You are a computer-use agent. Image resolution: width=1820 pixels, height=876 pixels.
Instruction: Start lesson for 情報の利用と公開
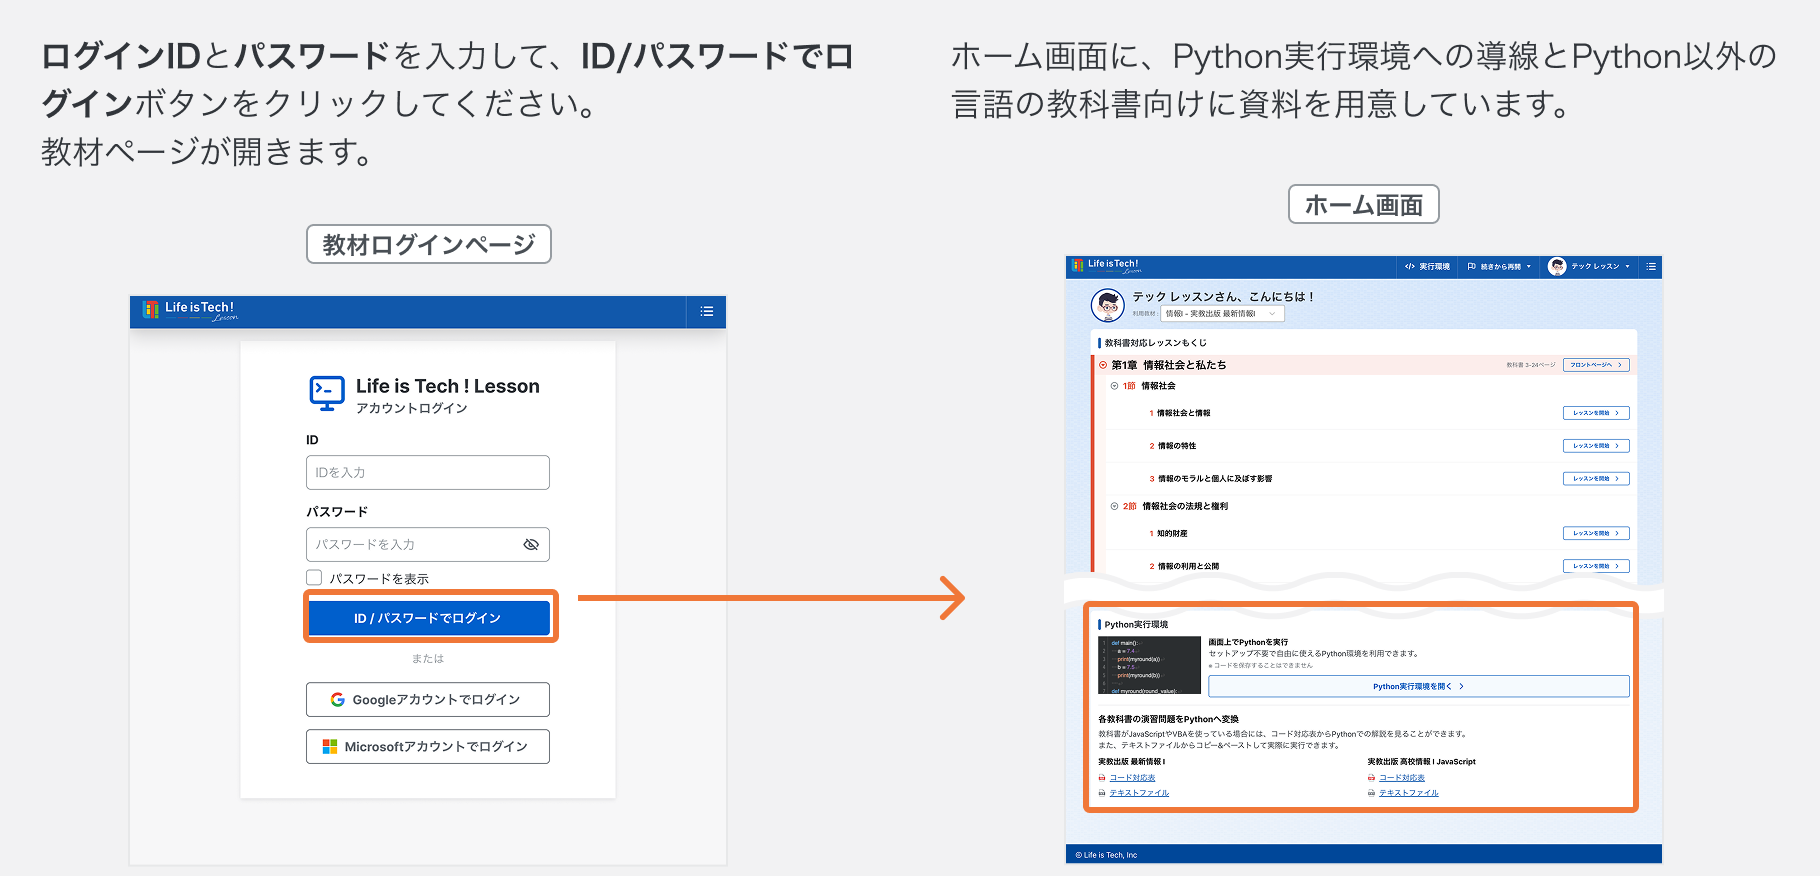coord(1596,566)
